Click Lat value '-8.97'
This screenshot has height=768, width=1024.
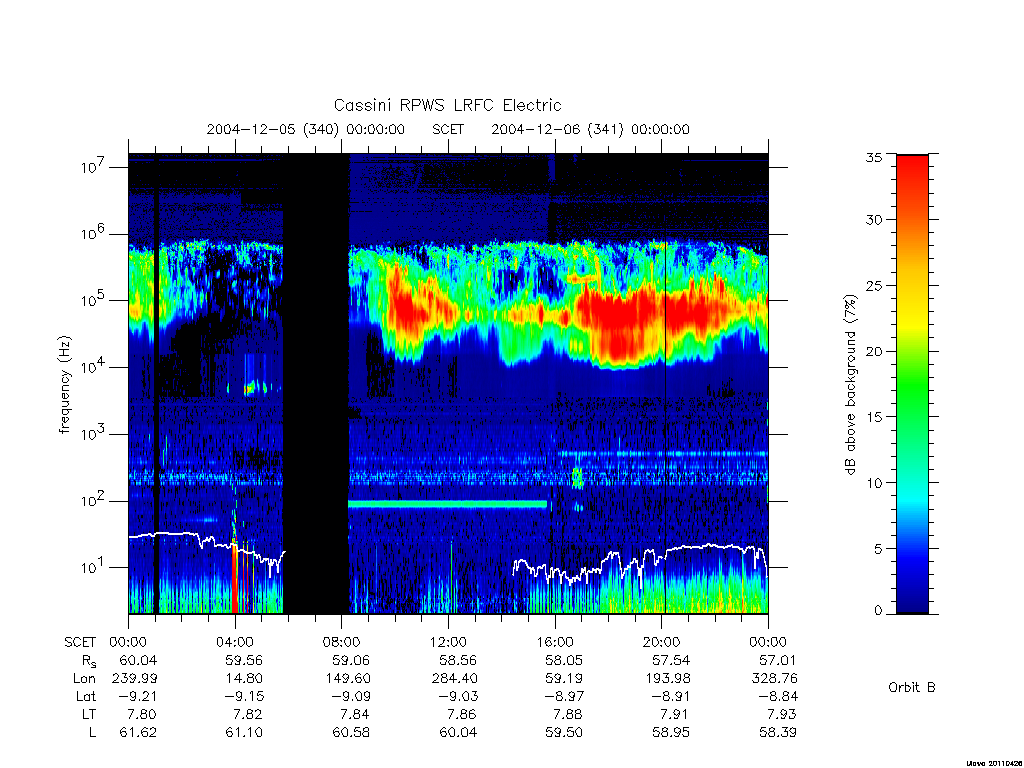[564, 696]
